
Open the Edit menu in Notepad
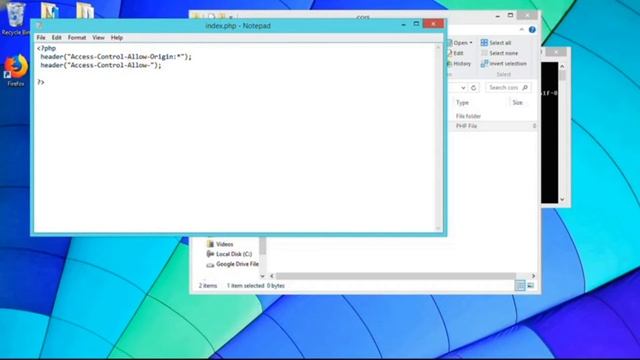pyautogui.click(x=56, y=38)
